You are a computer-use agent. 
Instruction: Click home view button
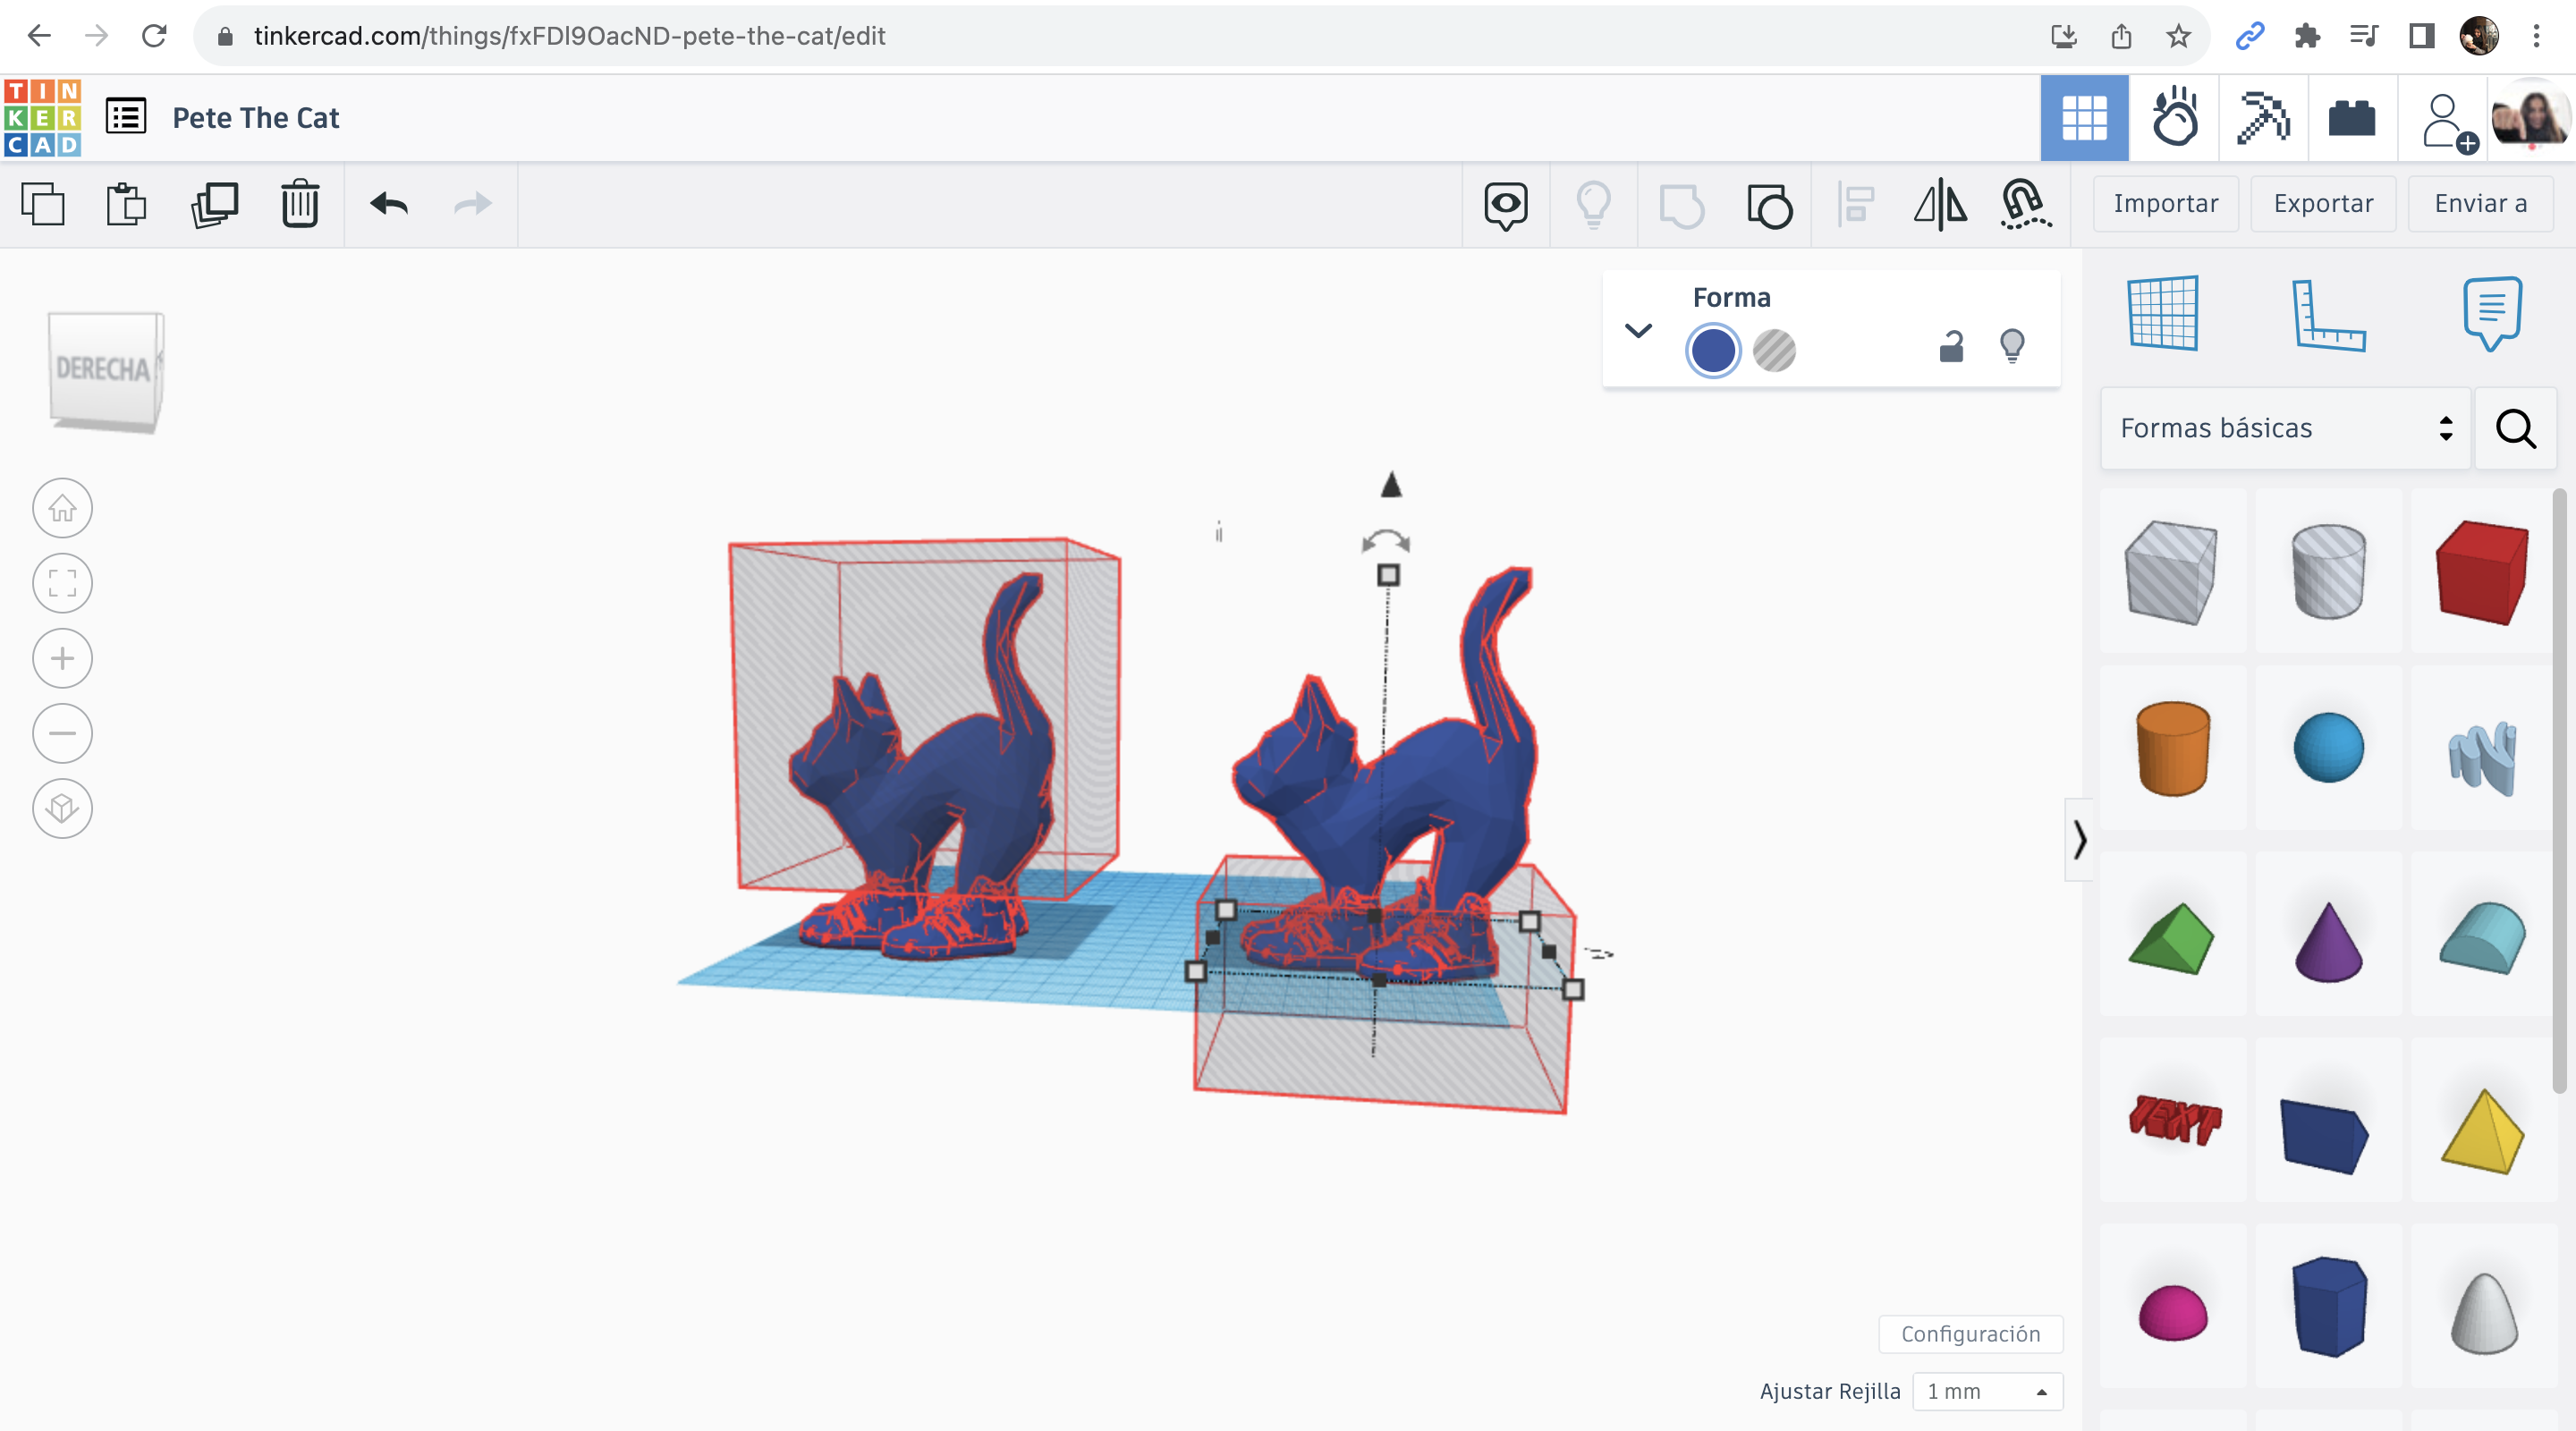click(x=62, y=508)
